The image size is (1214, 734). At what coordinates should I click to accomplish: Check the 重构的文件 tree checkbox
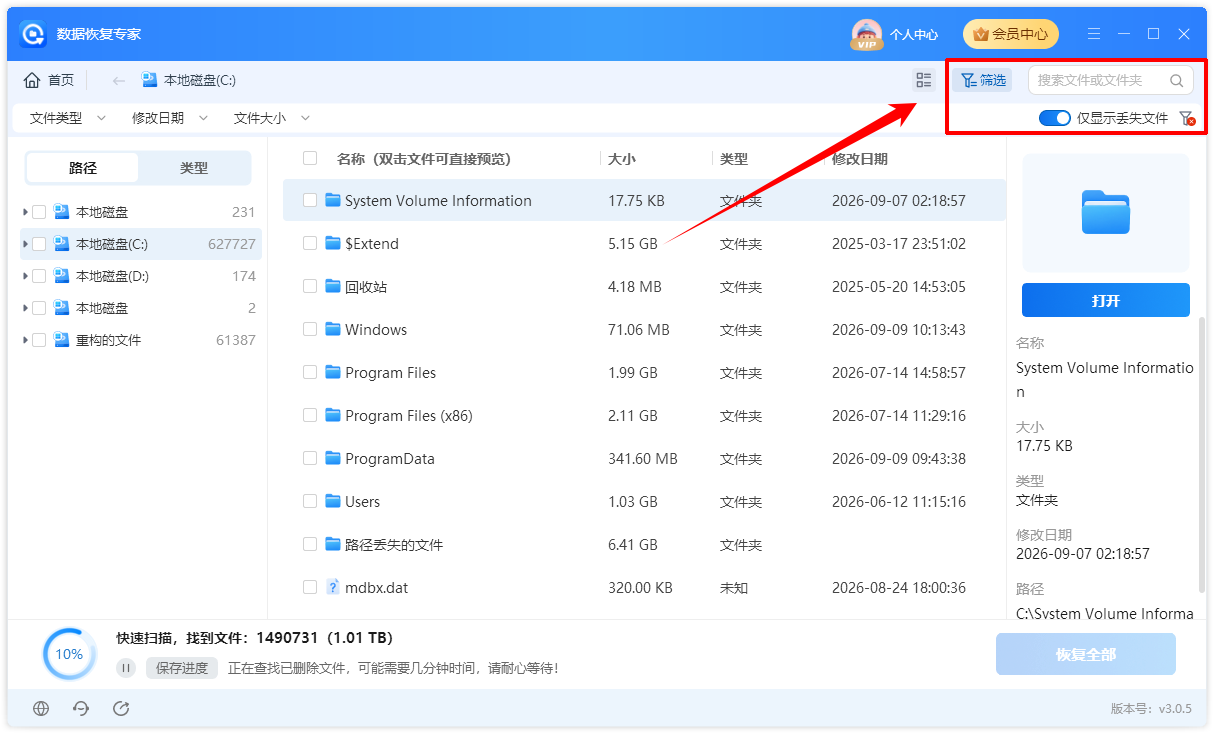point(39,340)
